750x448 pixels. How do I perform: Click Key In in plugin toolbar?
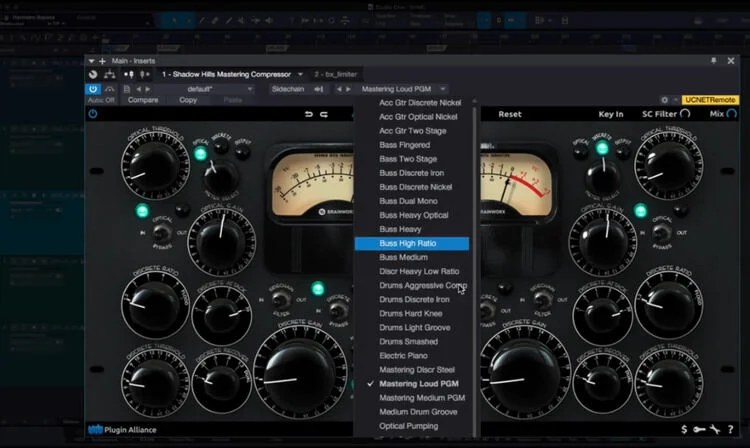611,114
